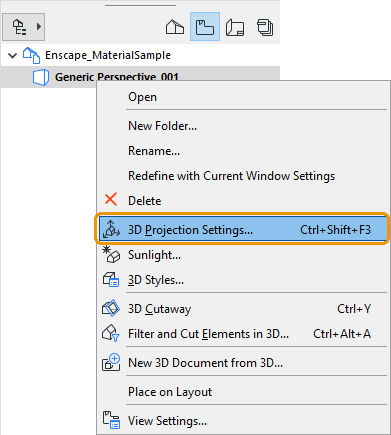
Task: Open the Project Chooser dropdown button
Action: tap(24, 27)
